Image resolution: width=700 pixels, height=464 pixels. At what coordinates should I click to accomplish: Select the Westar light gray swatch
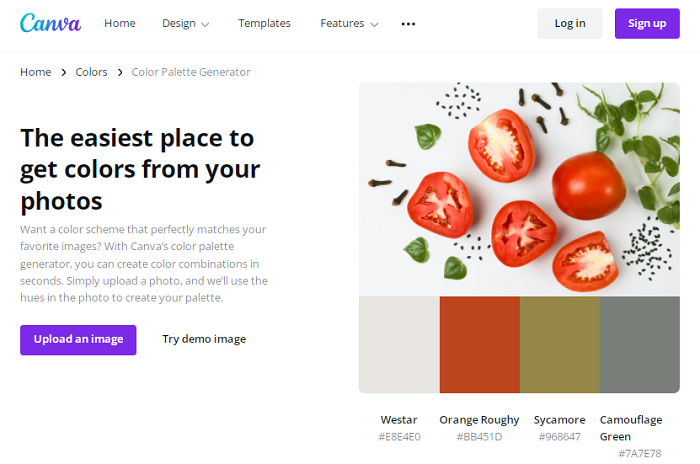tap(399, 344)
